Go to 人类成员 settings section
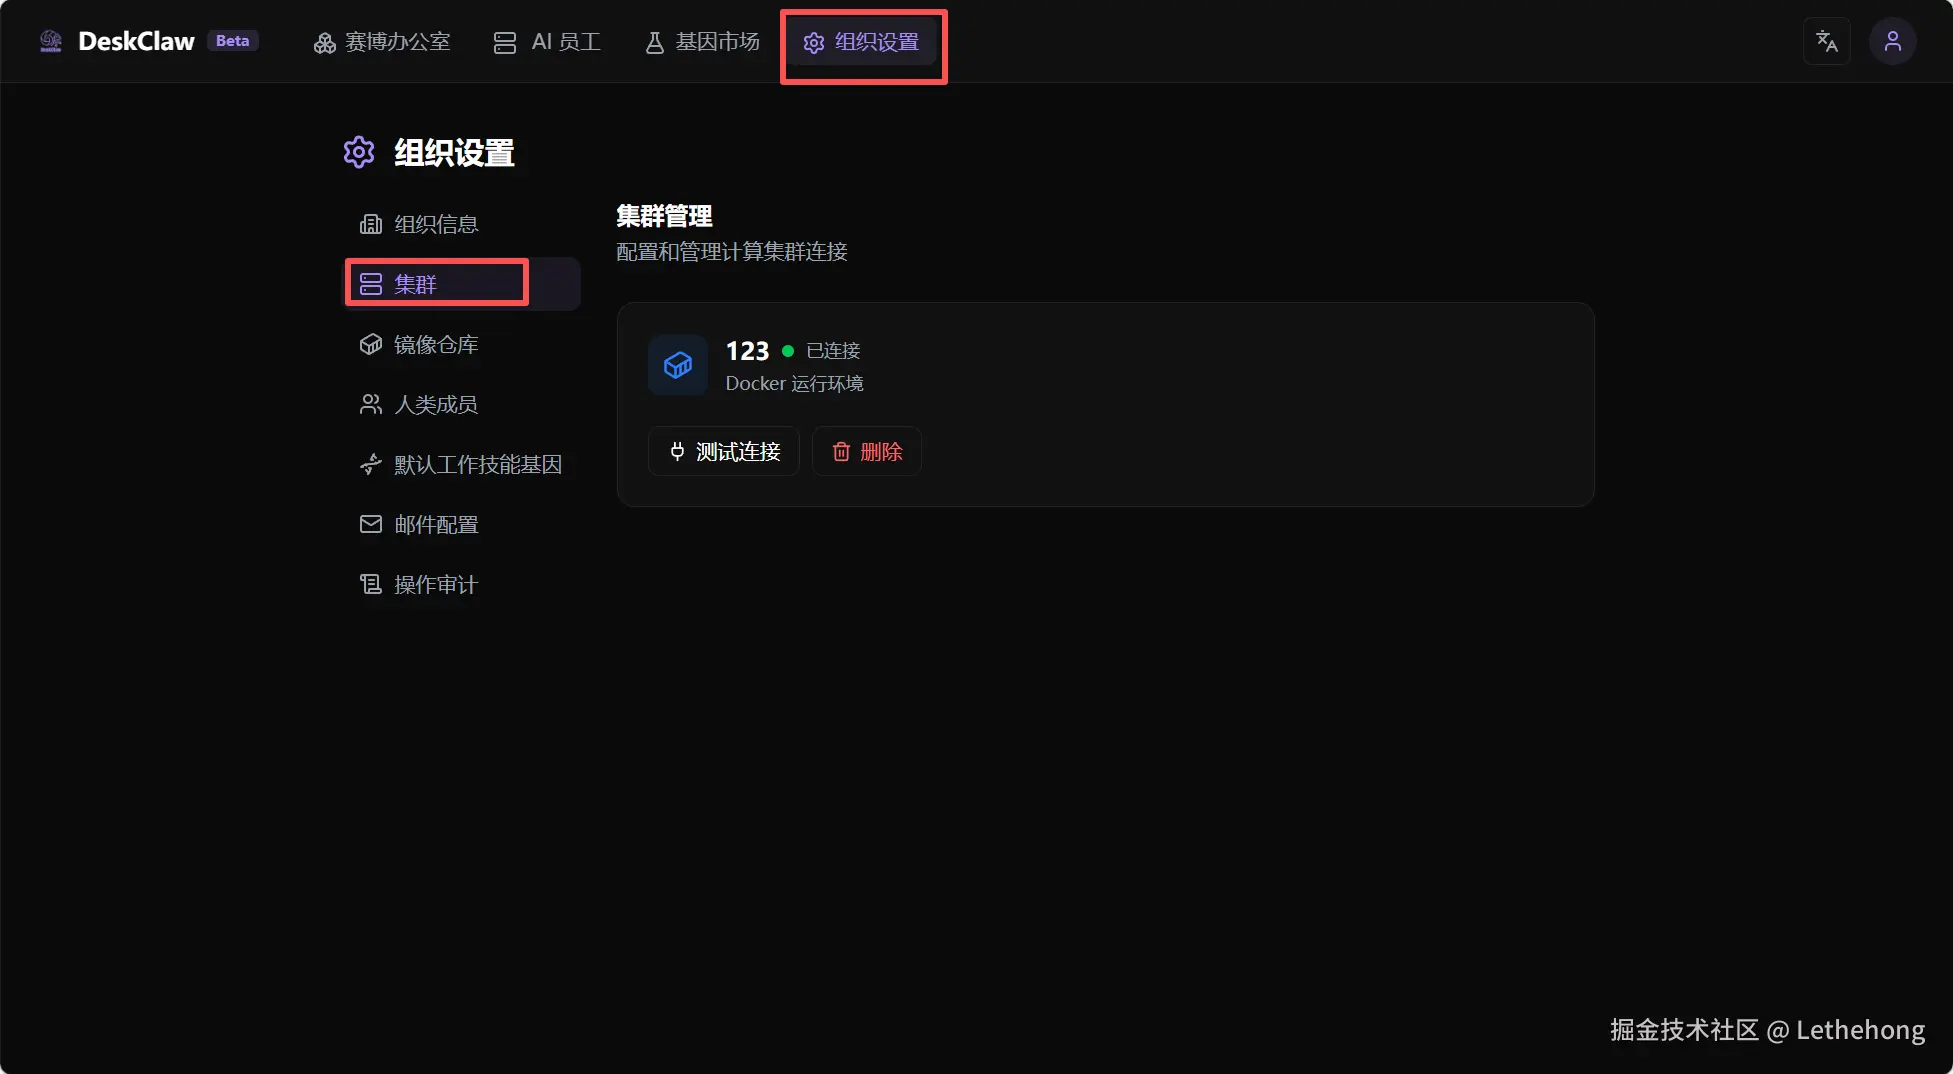Screen dimensions: 1953x1074 click(462, 404)
